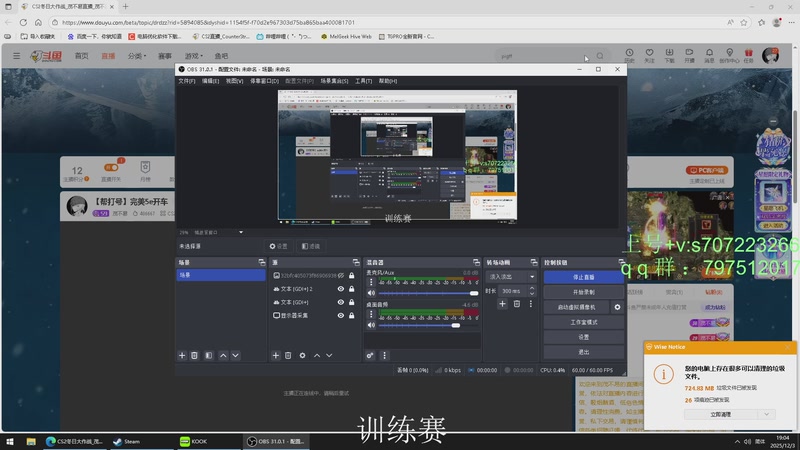Show hidden icons chevron in the system tray
This screenshot has width=800, height=450.
737,441
